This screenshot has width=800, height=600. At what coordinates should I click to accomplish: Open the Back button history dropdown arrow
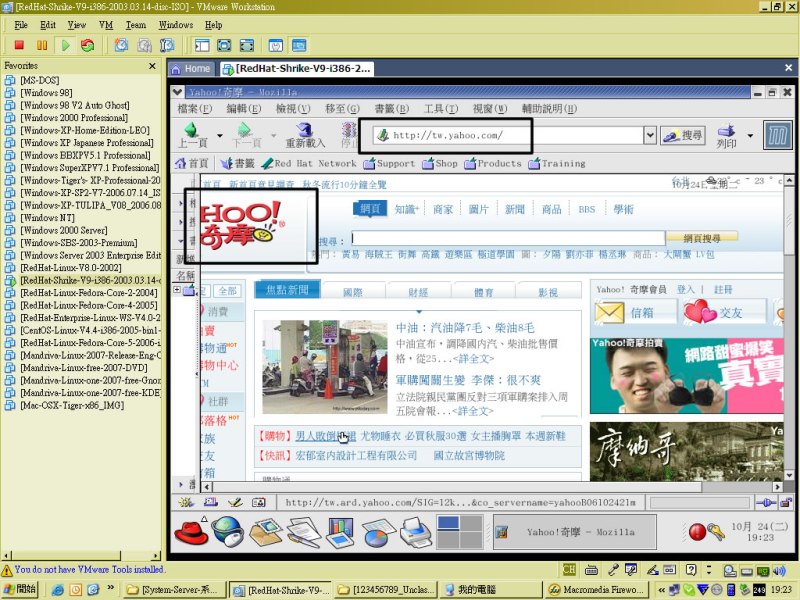(220, 136)
